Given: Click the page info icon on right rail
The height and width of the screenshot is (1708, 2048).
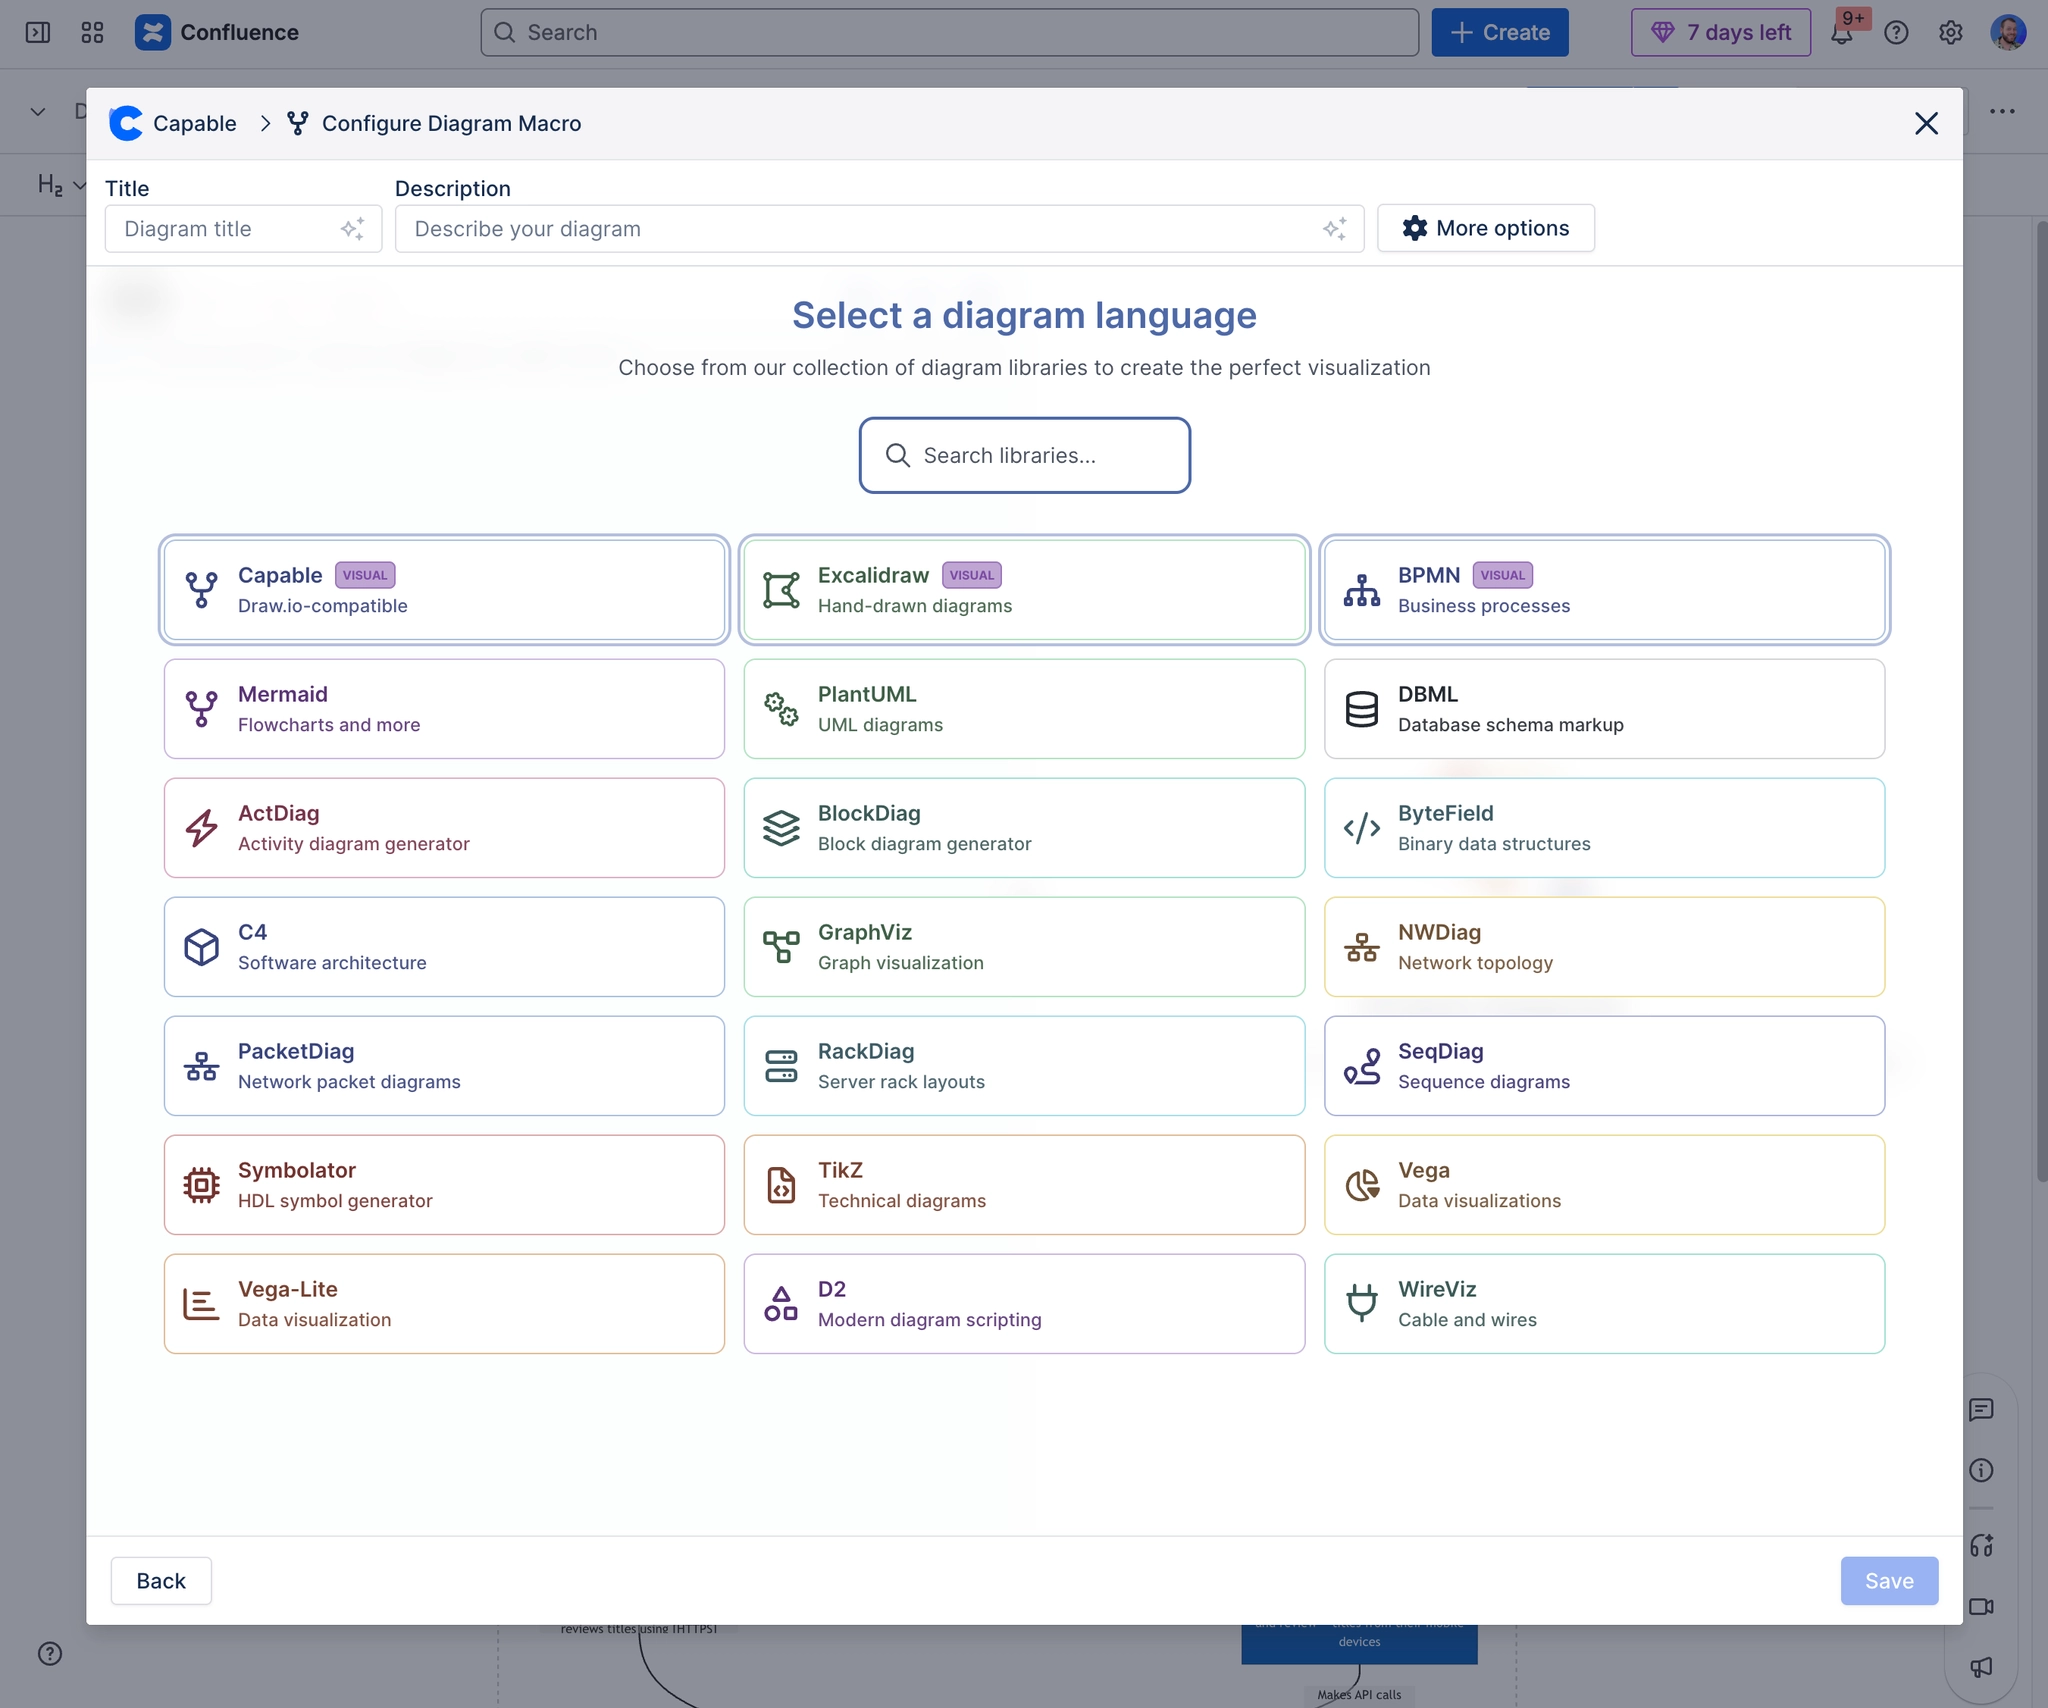Looking at the screenshot, I should pyautogui.click(x=1981, y=1470).
